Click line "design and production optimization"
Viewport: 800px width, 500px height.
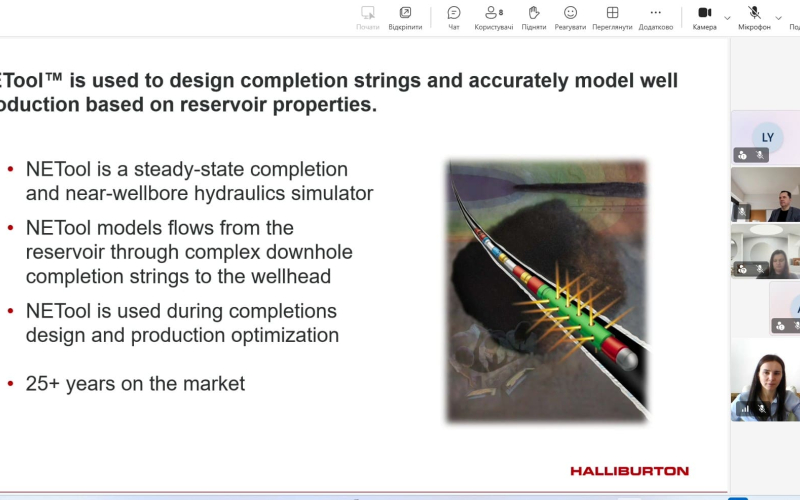coord(182,335)
